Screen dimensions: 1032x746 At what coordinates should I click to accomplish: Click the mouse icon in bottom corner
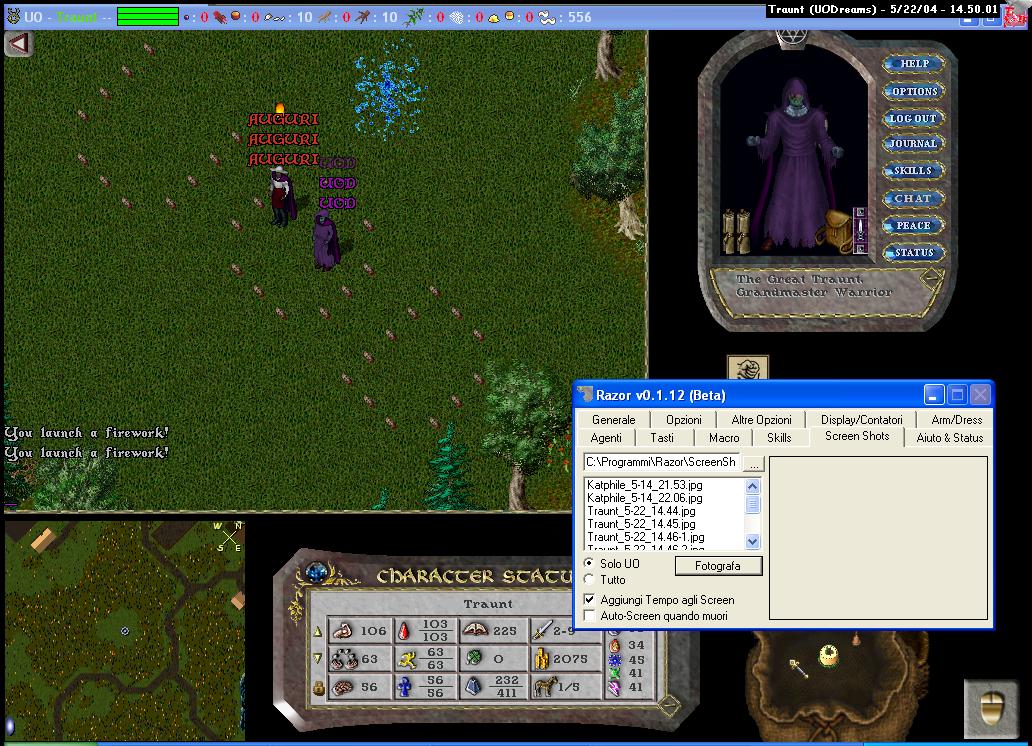click(991, 708)
